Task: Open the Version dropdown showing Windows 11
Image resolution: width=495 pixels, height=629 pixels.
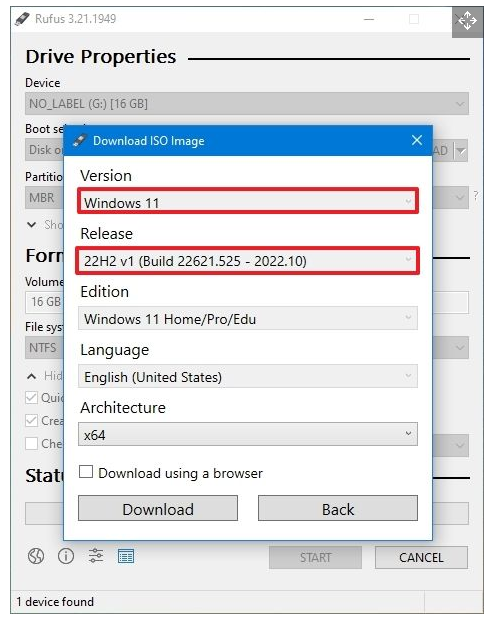Action: (x=248, y=201)
